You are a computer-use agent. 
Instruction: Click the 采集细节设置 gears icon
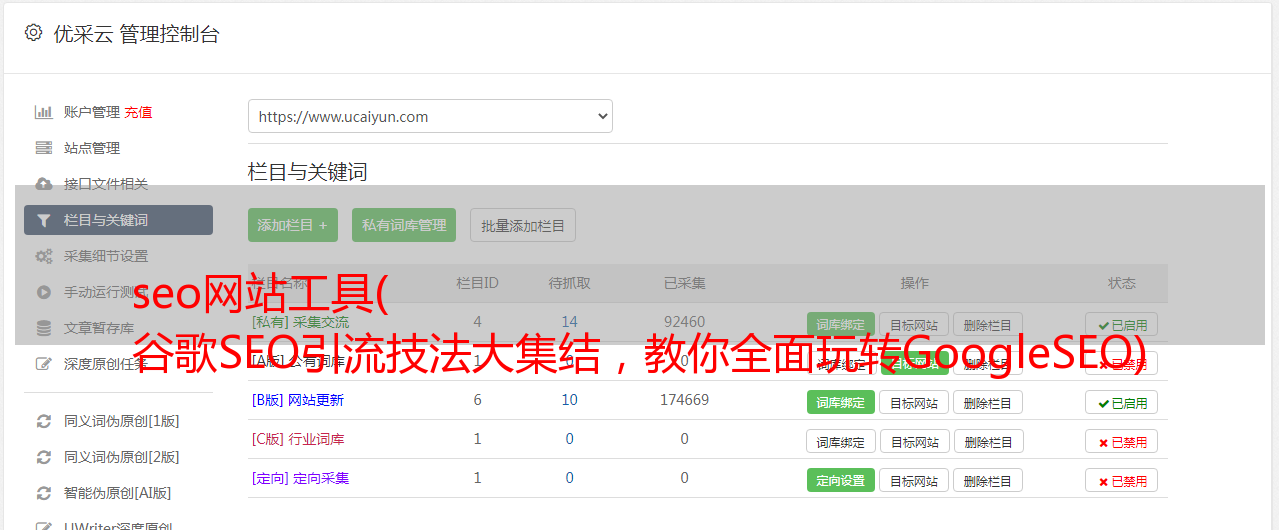click(x=43, y=256)
